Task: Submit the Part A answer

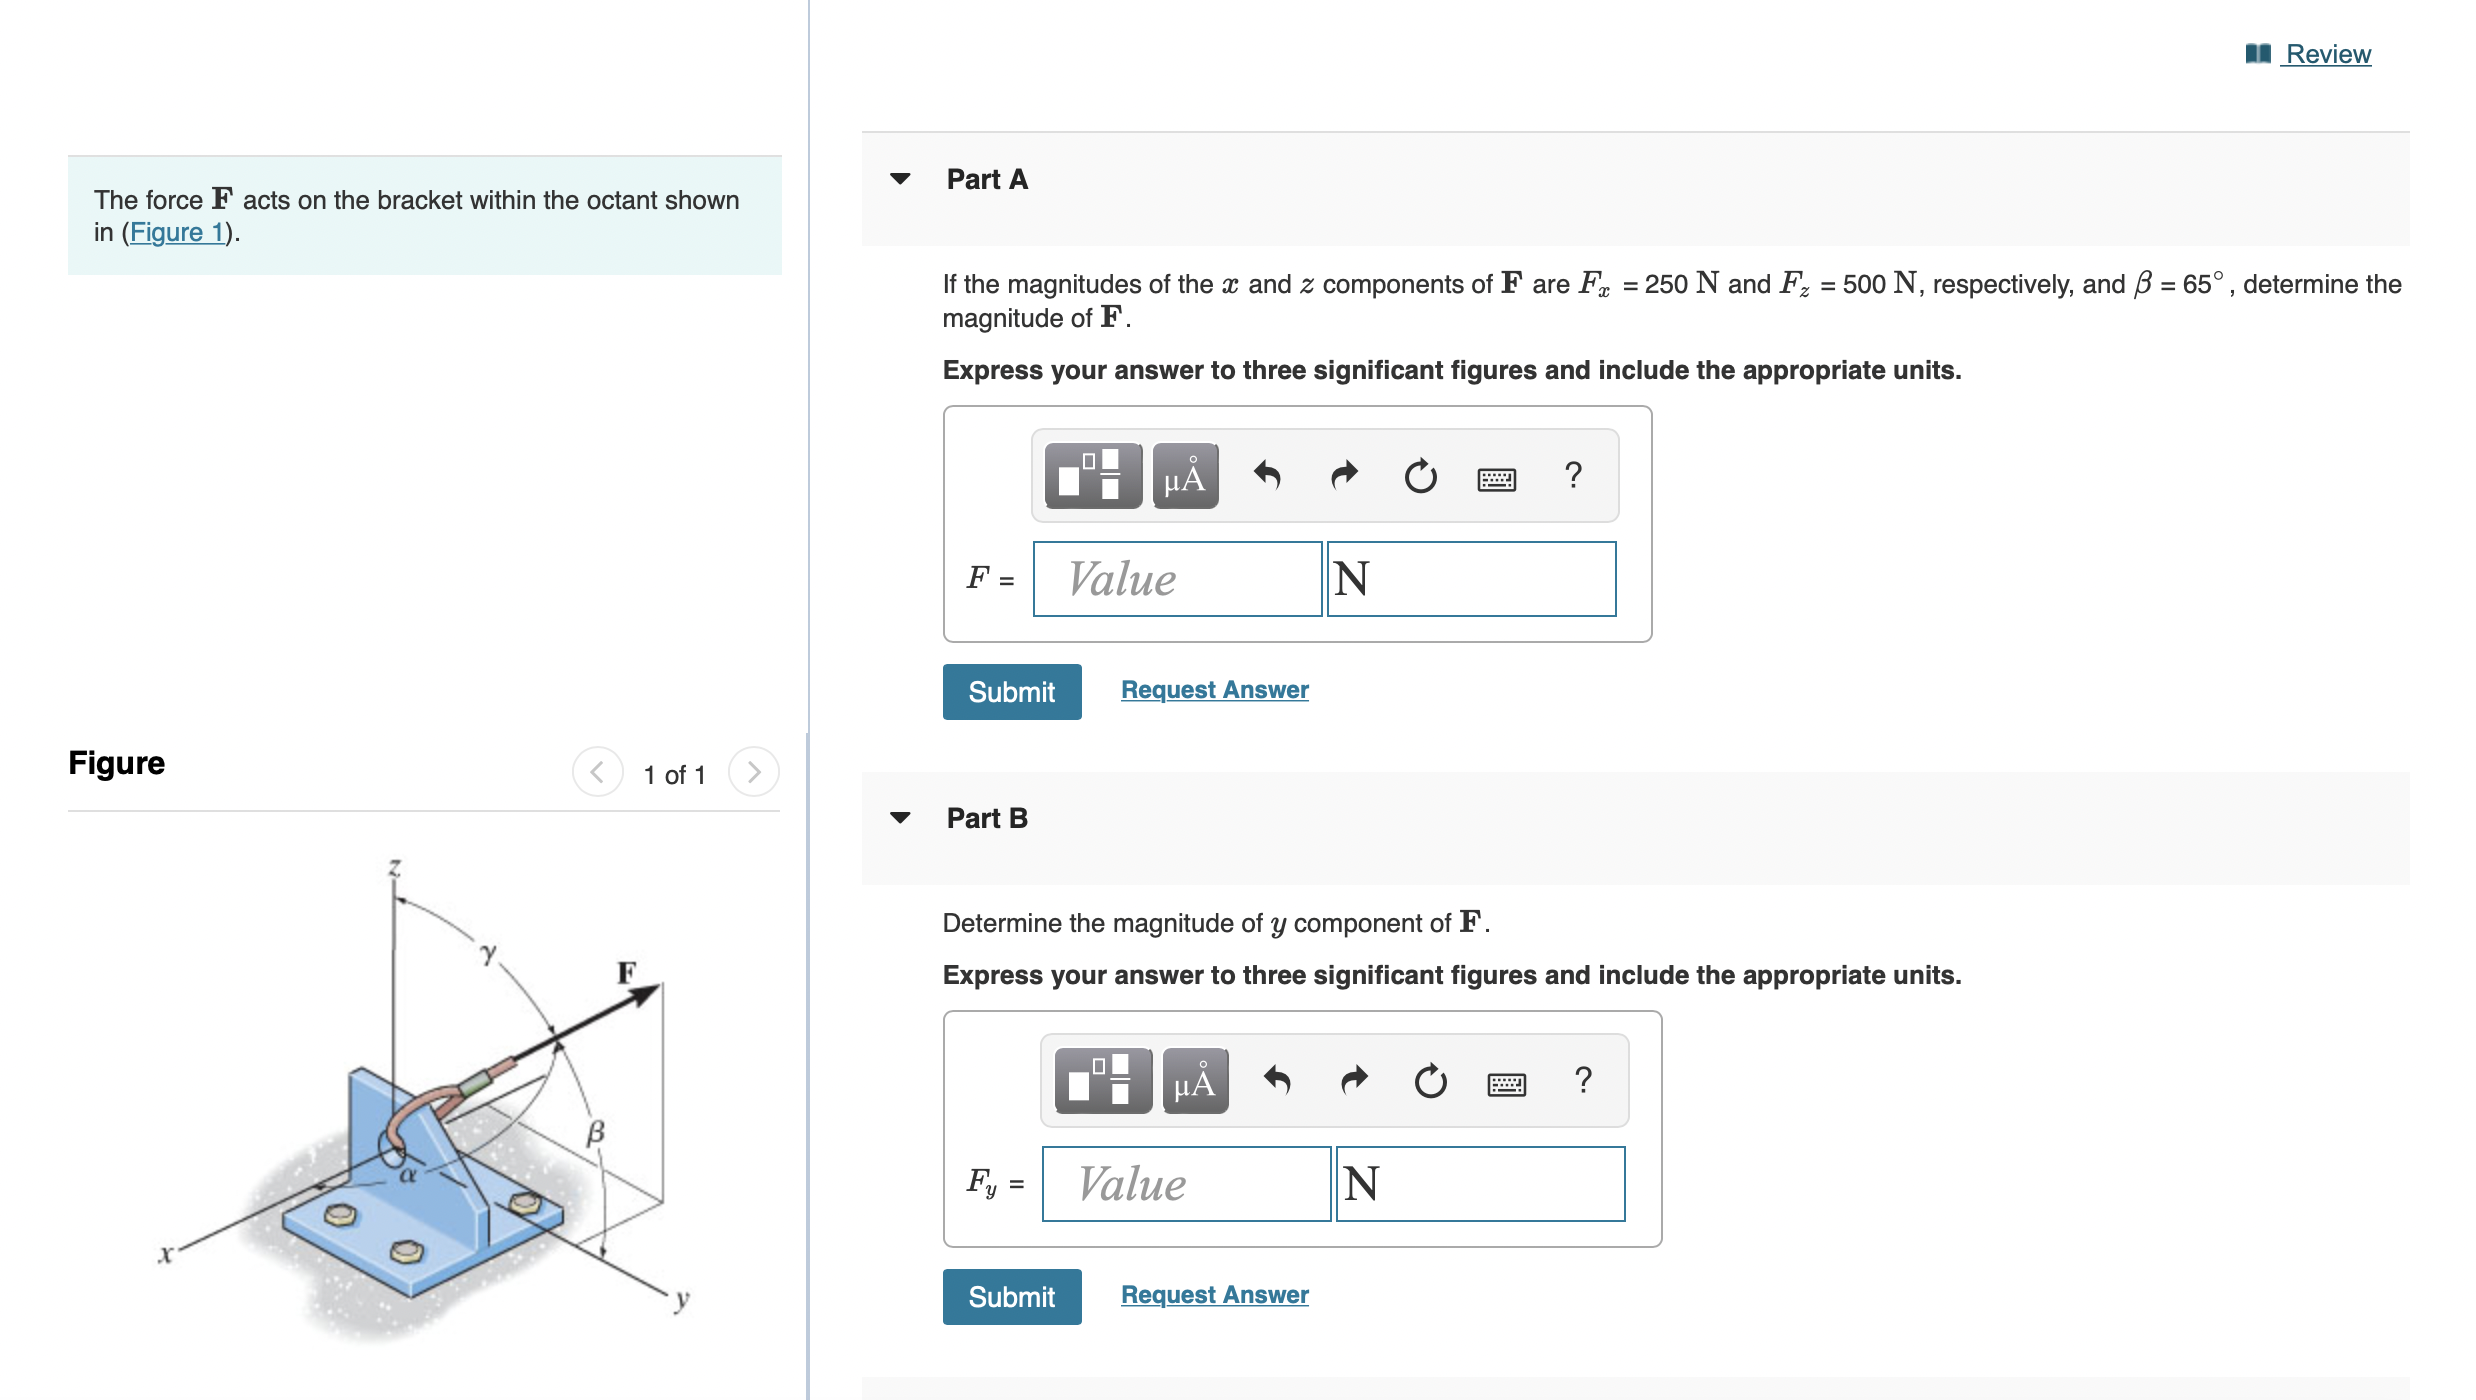Action: 1011,691
